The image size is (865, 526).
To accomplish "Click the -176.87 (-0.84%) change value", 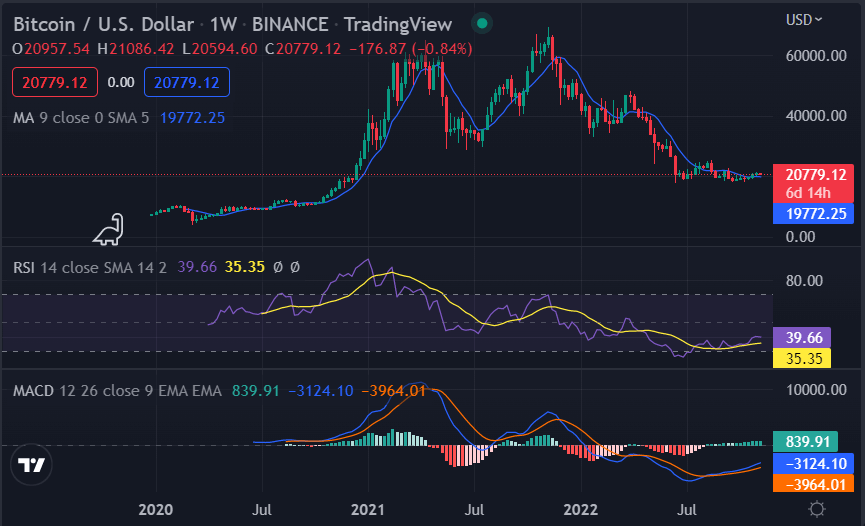I will [411, 49].
